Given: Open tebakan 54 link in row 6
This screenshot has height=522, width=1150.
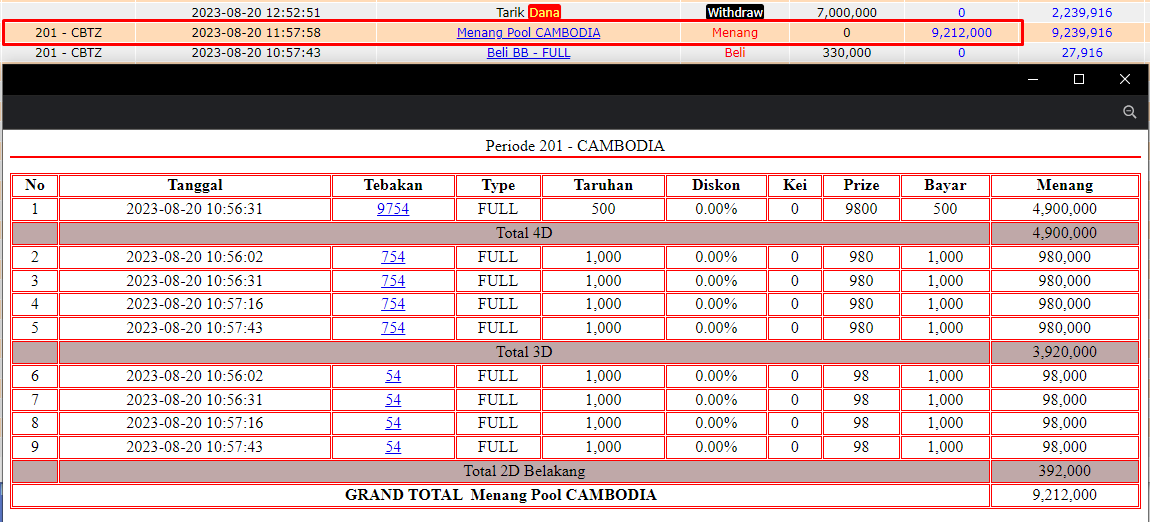Looking at the screenshot, I should [393, 376].
